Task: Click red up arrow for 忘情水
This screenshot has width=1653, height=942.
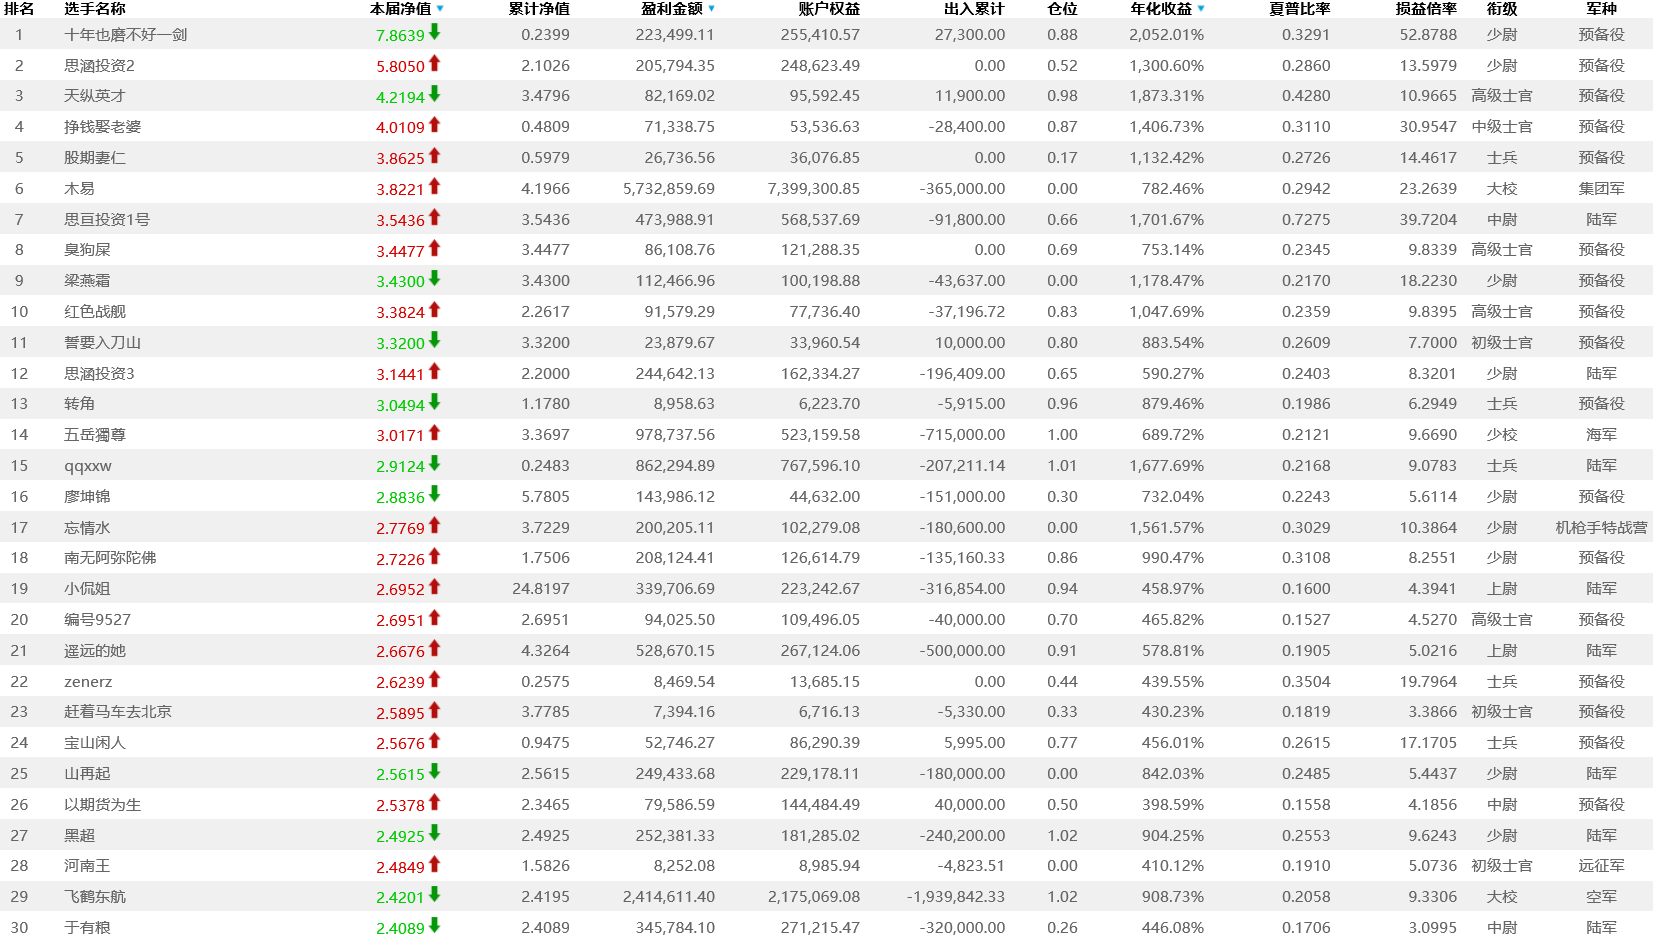Action: (435, 525)
